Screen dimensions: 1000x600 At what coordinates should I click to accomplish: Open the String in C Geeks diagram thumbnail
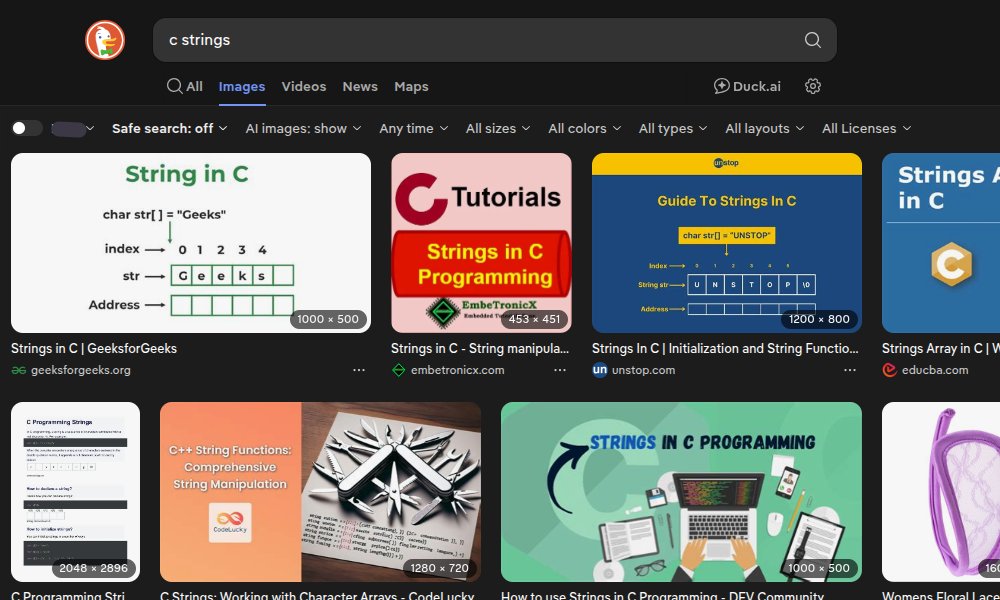point(191,243)
